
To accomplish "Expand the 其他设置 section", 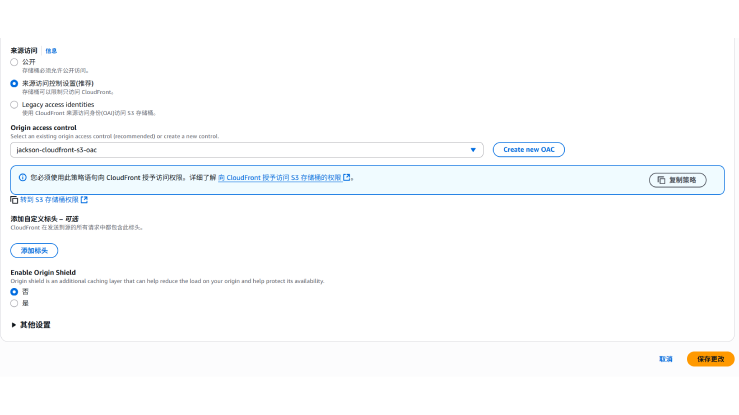I will [31, 325].
